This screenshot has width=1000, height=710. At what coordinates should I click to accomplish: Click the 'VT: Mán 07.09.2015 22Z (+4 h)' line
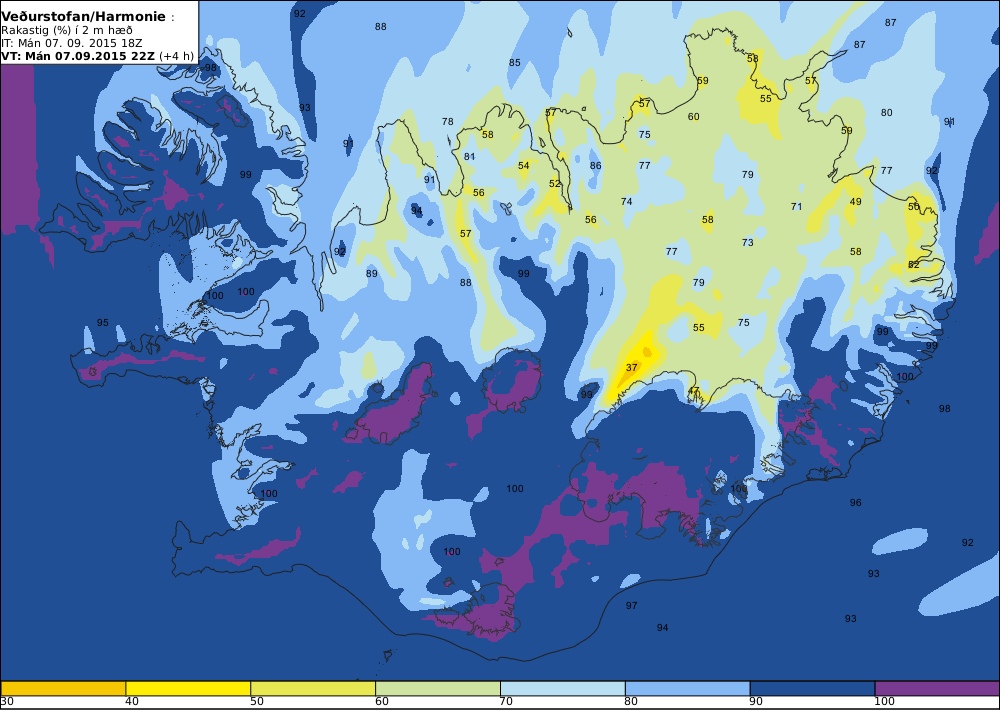[97, 56]
